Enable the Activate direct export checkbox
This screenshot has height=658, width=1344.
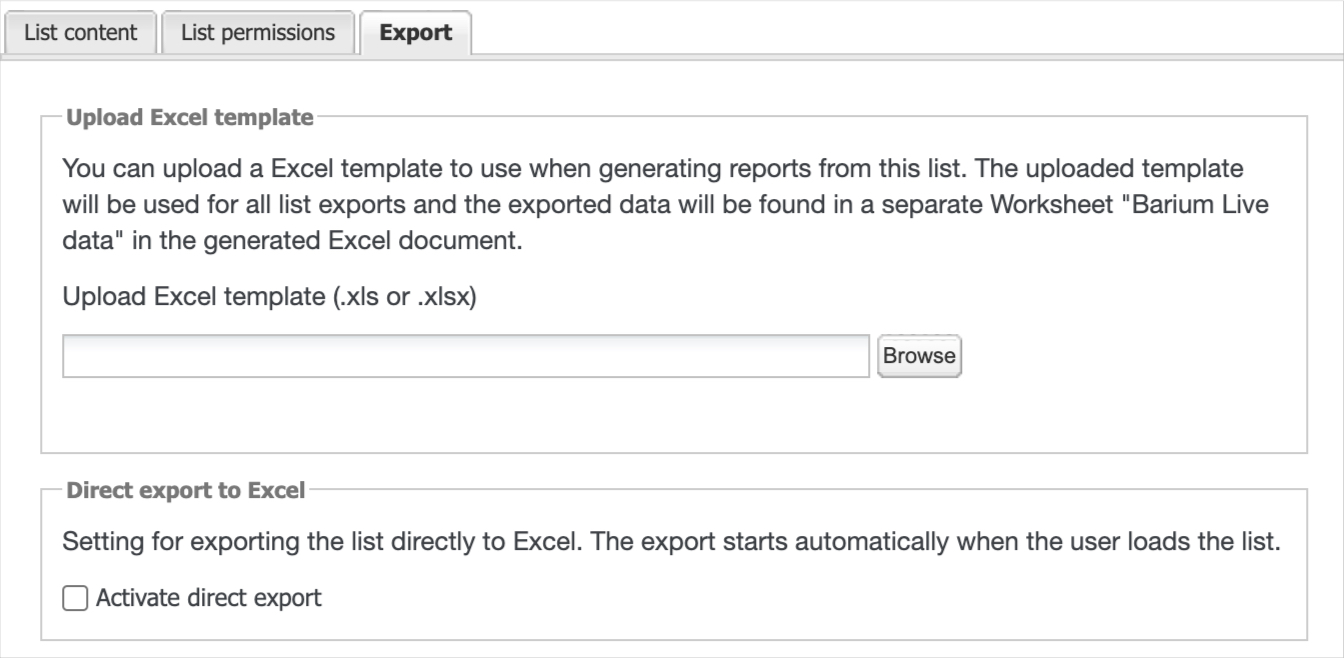point(74,599)
